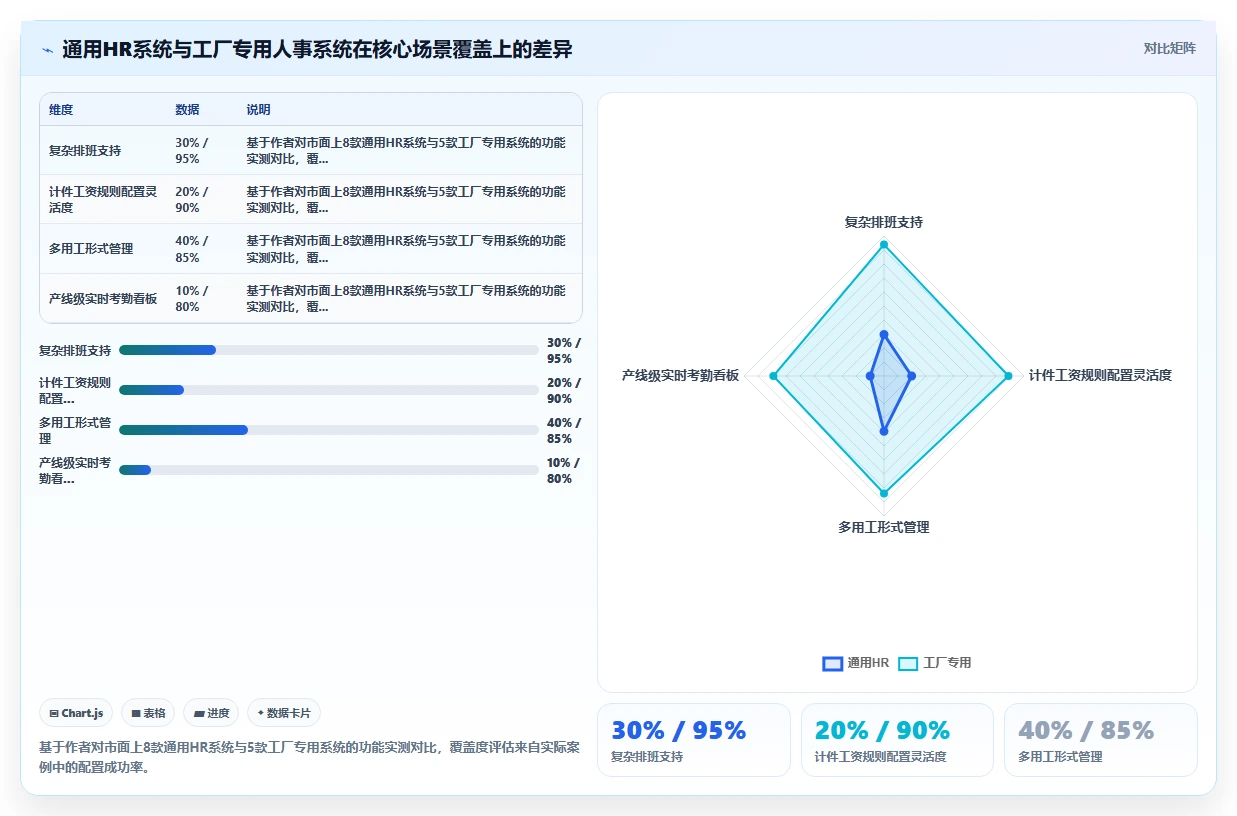Screen dimensions: 1237x816
Task: Click the 进度 chip
Action: point(211,713)
